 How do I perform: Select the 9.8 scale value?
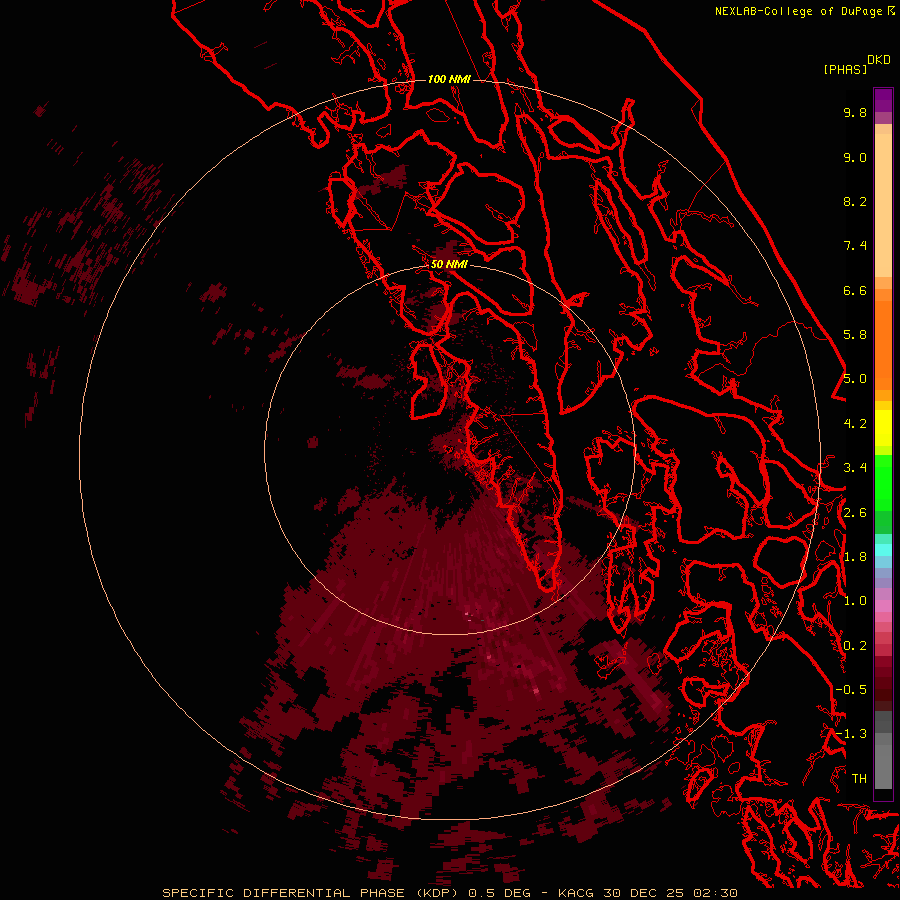[x=855, y=112]
